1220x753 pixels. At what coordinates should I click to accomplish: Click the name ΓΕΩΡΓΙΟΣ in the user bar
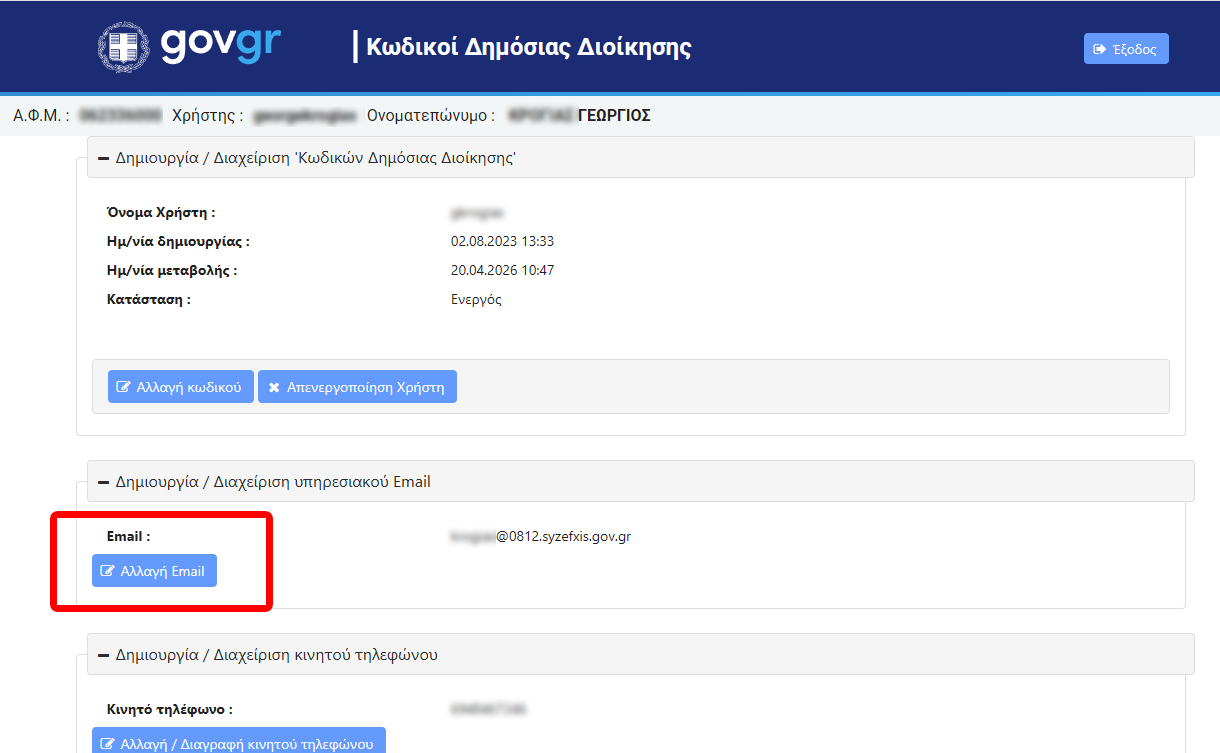[614, 115]
